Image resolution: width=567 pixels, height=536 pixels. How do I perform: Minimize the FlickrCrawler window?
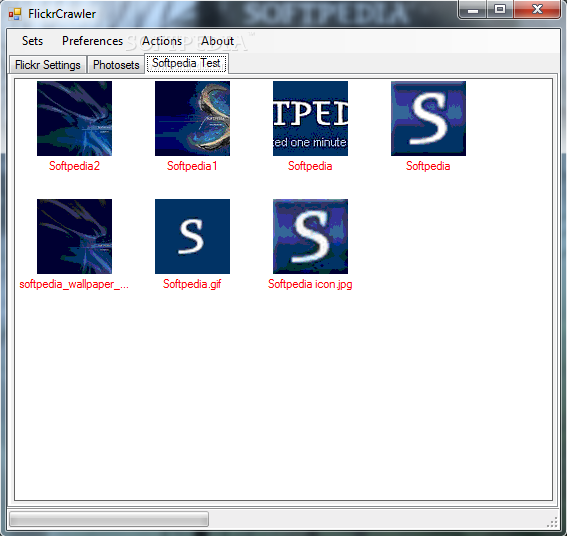(472, 9)
